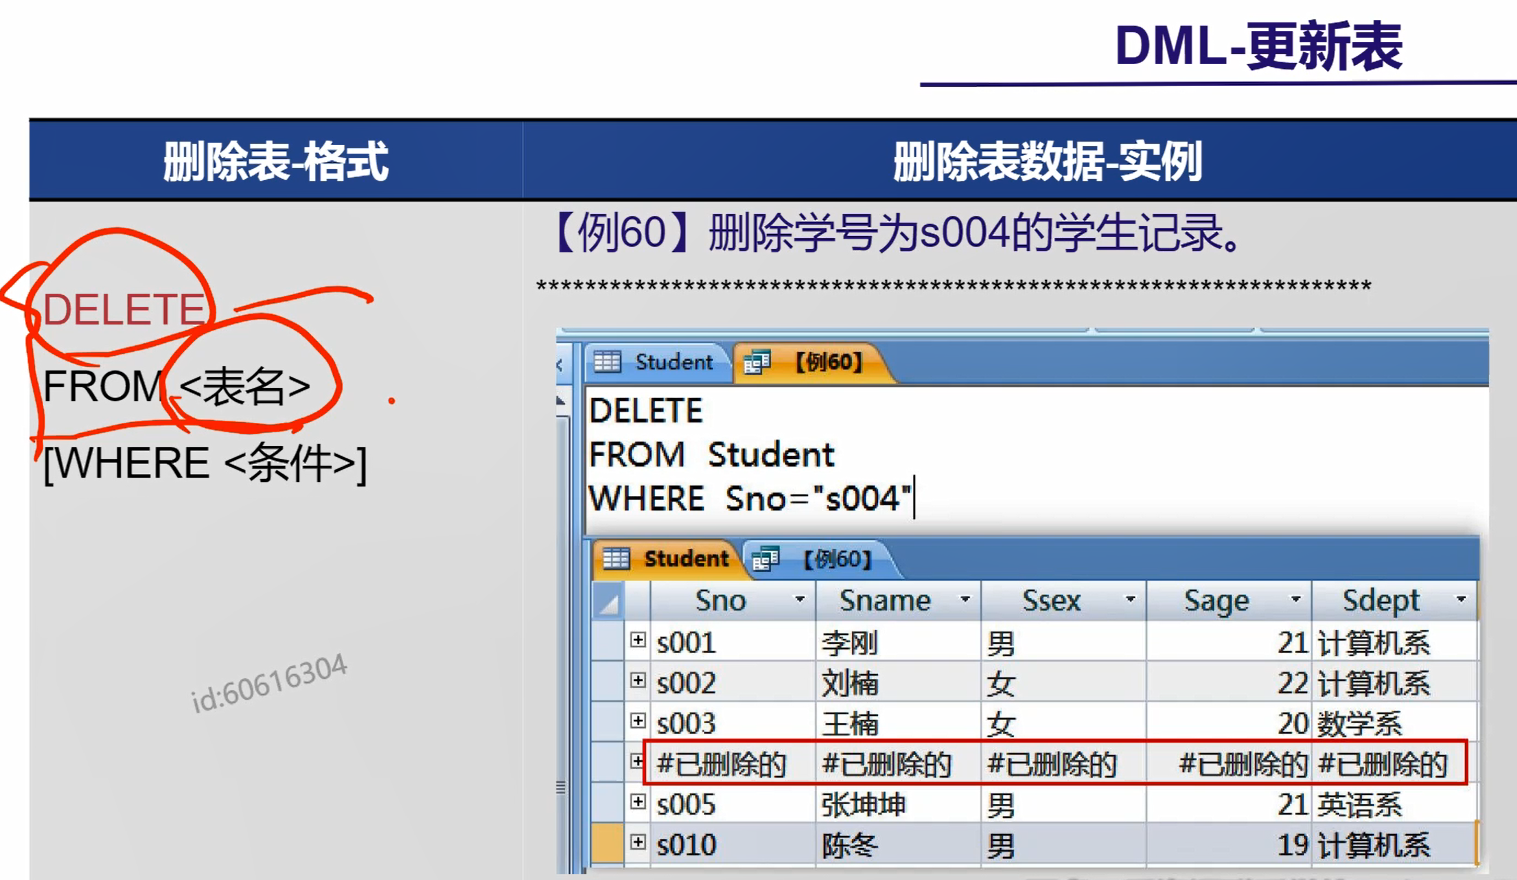Click the select-all corner of the datasheet
1517x880 pixels.
click(607, 601)
